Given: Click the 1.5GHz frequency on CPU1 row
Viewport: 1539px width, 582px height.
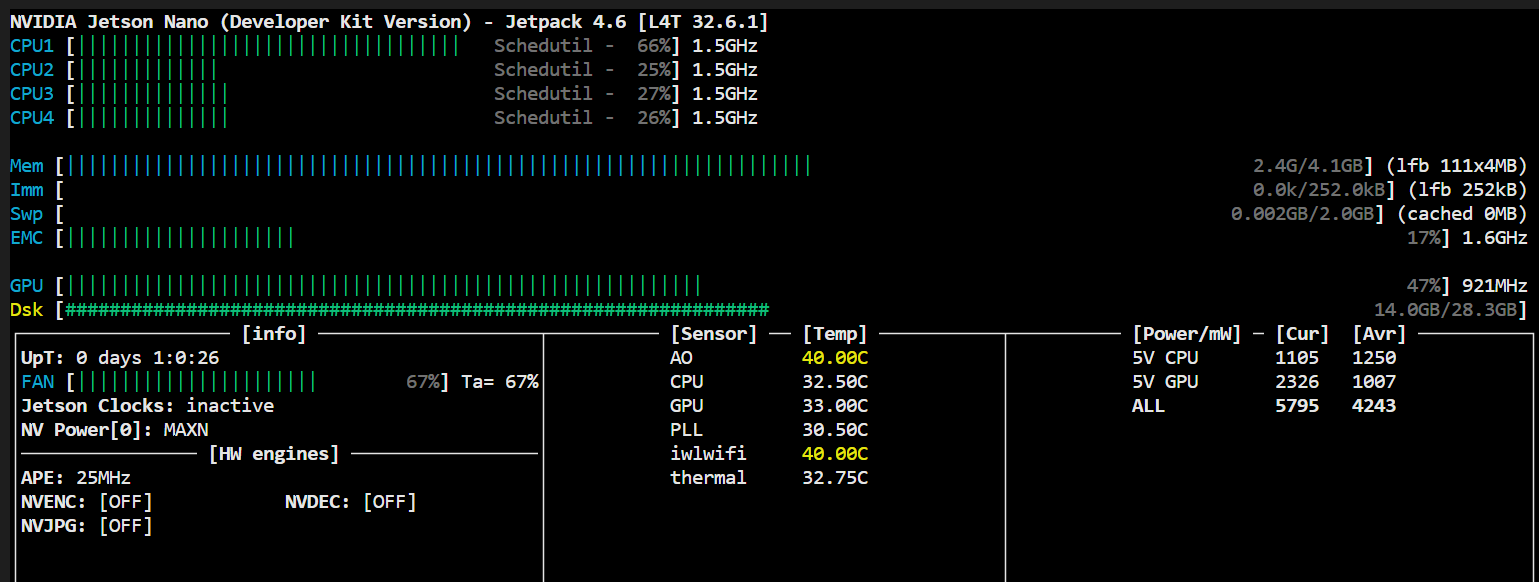Looking at the screenshot, I should coord(725,46).
